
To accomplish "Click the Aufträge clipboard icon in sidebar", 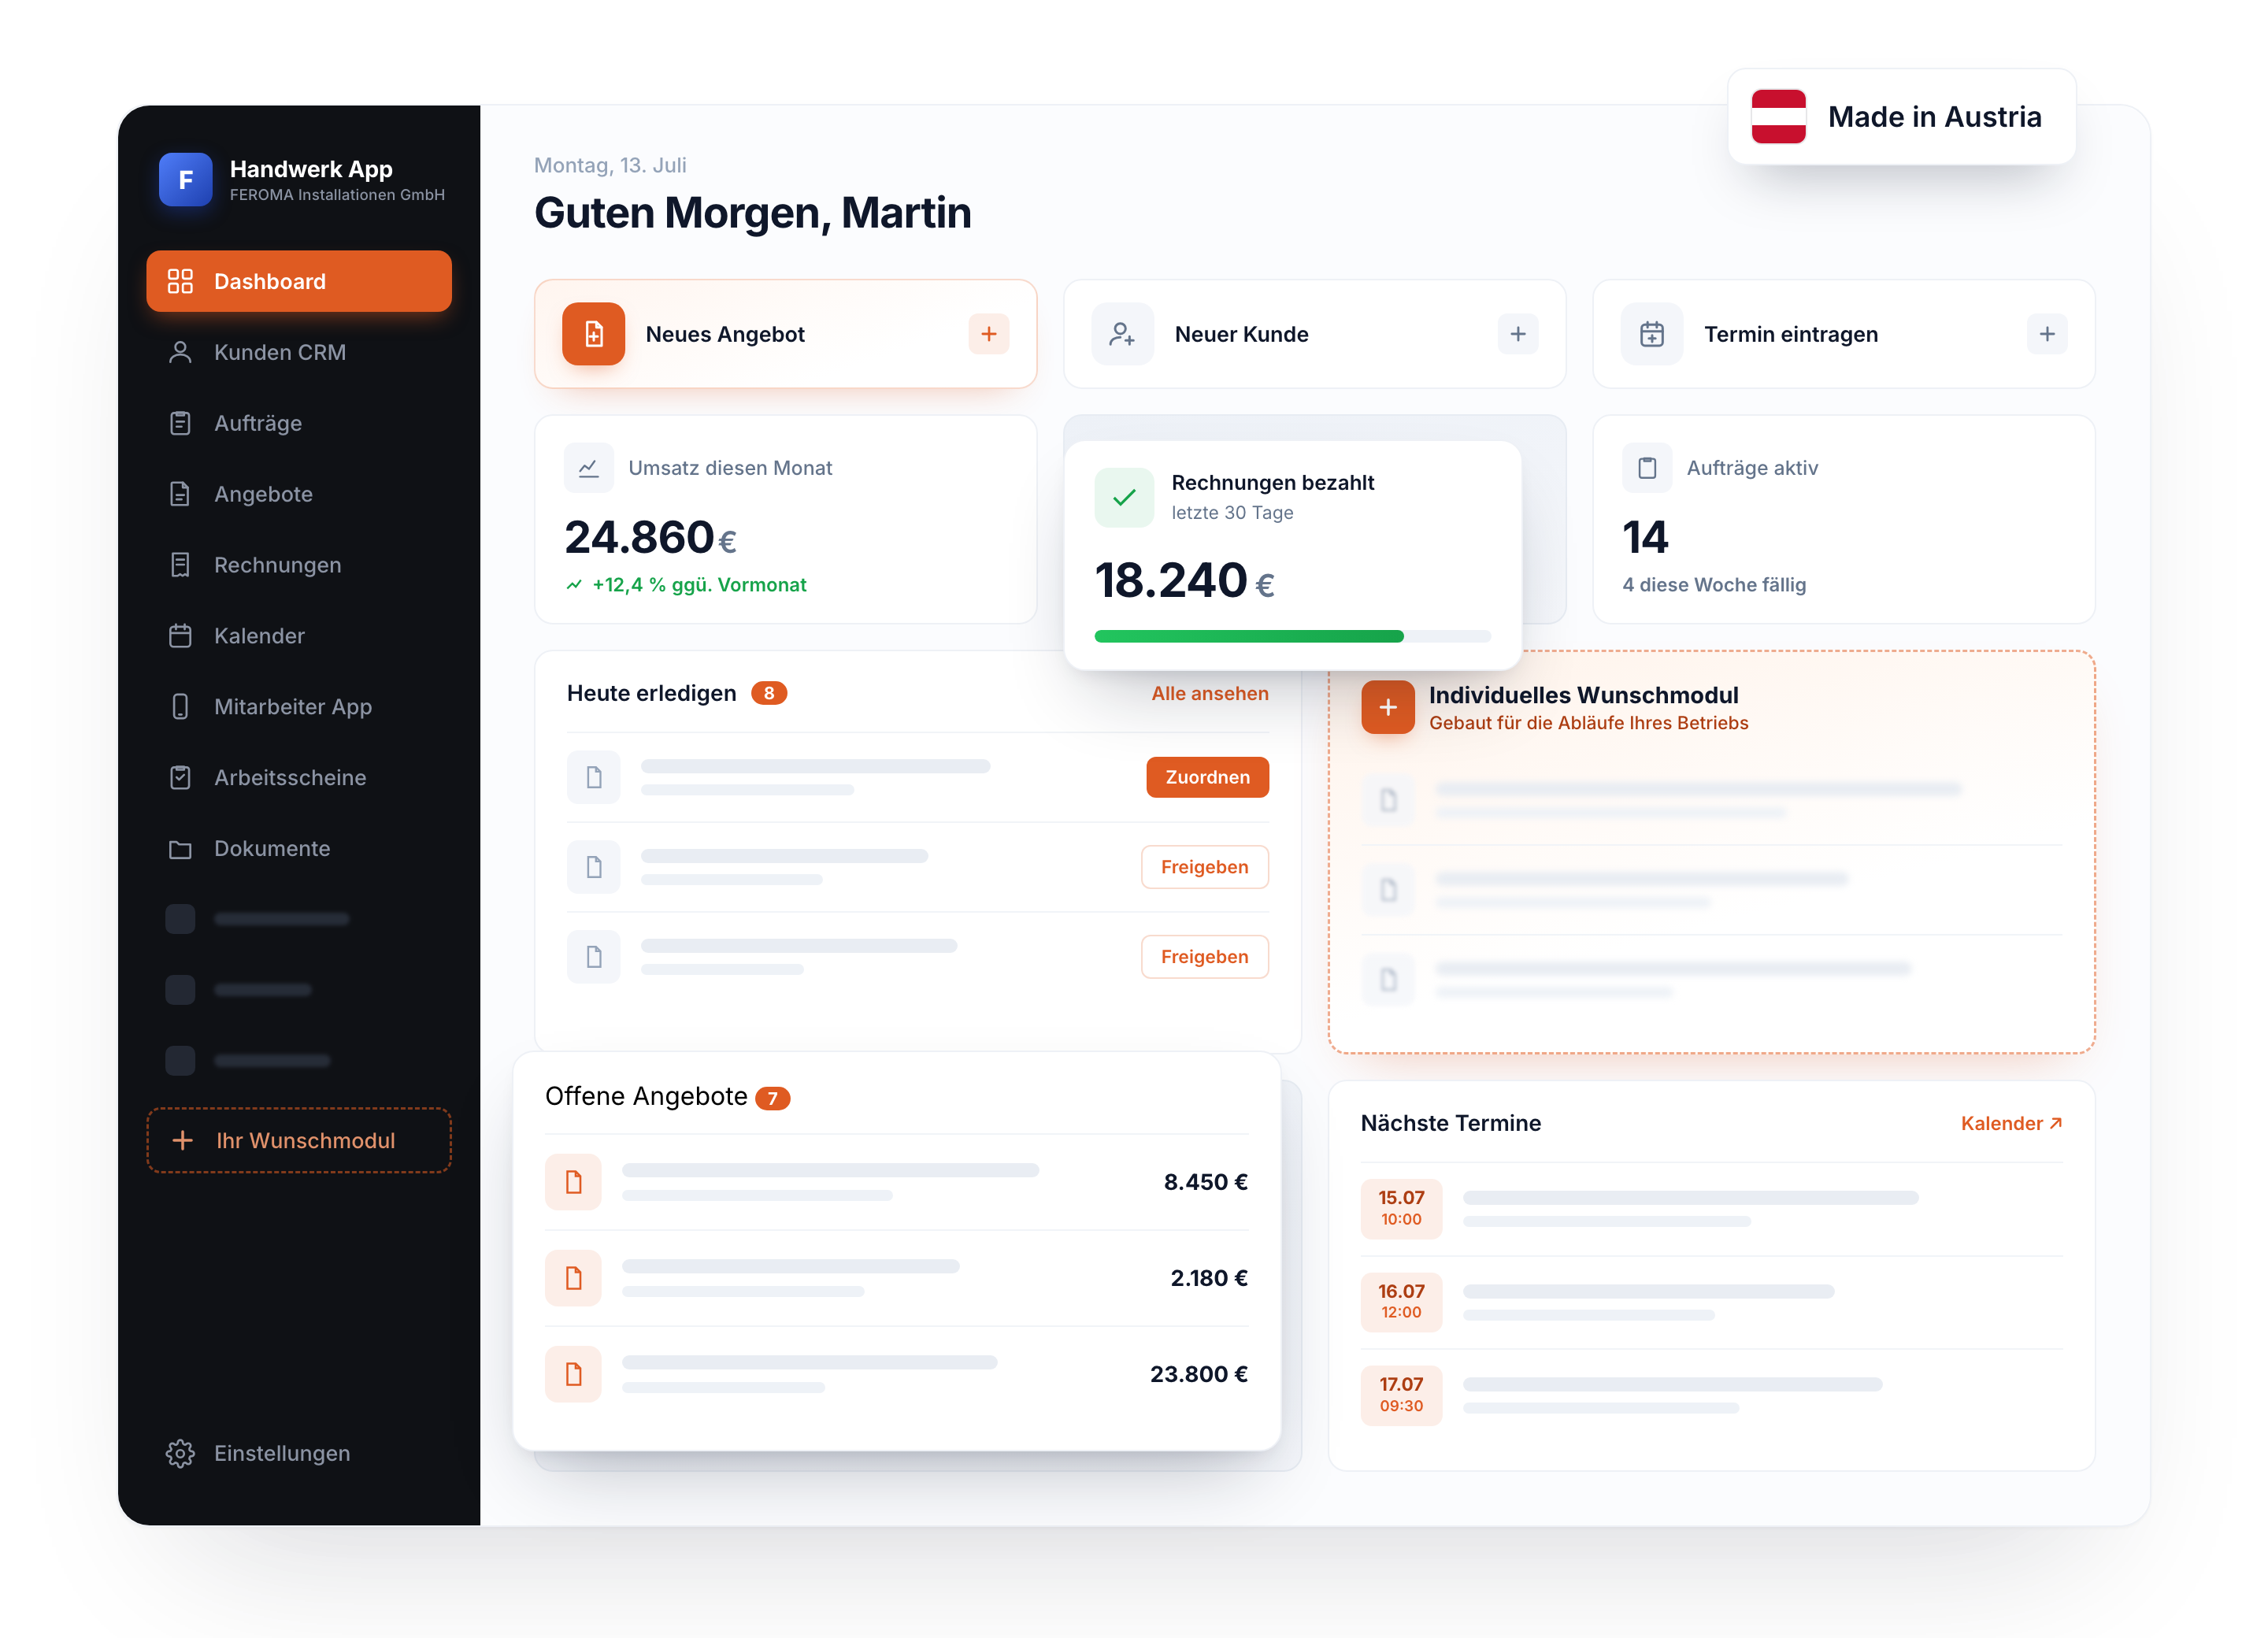I will coord(180,423).
